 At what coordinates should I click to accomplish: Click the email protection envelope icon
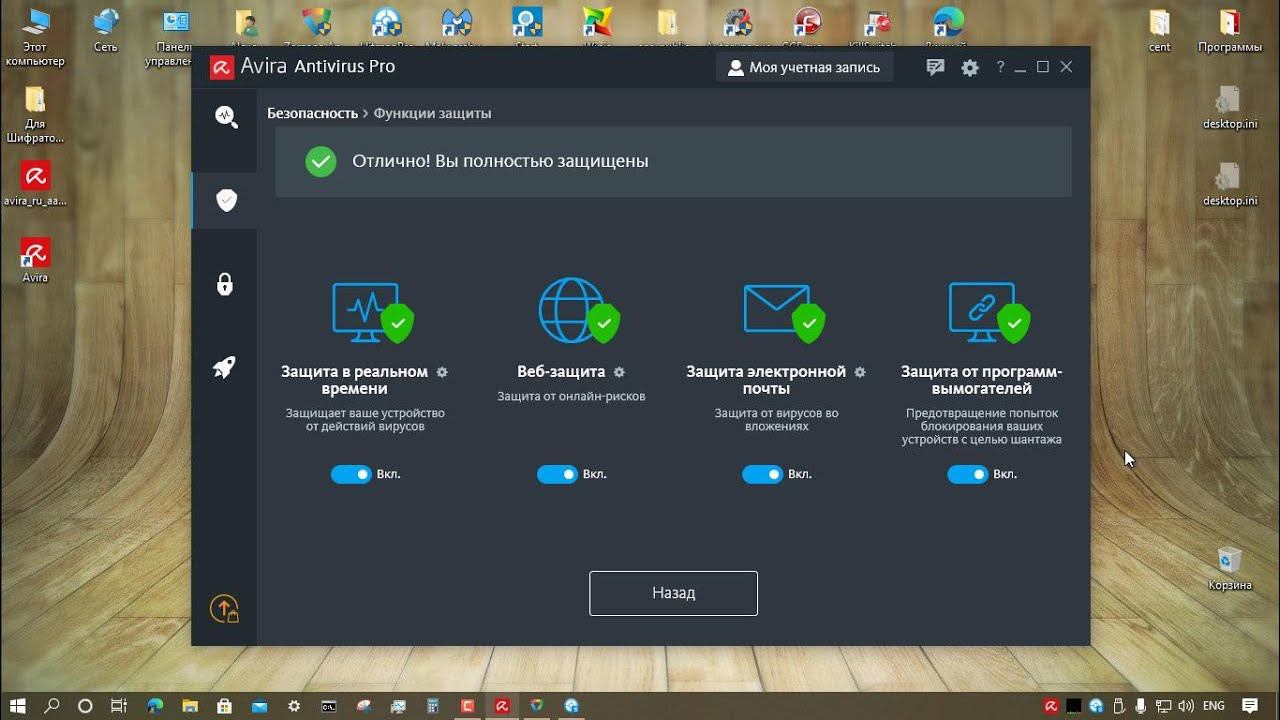coord(784,312)
